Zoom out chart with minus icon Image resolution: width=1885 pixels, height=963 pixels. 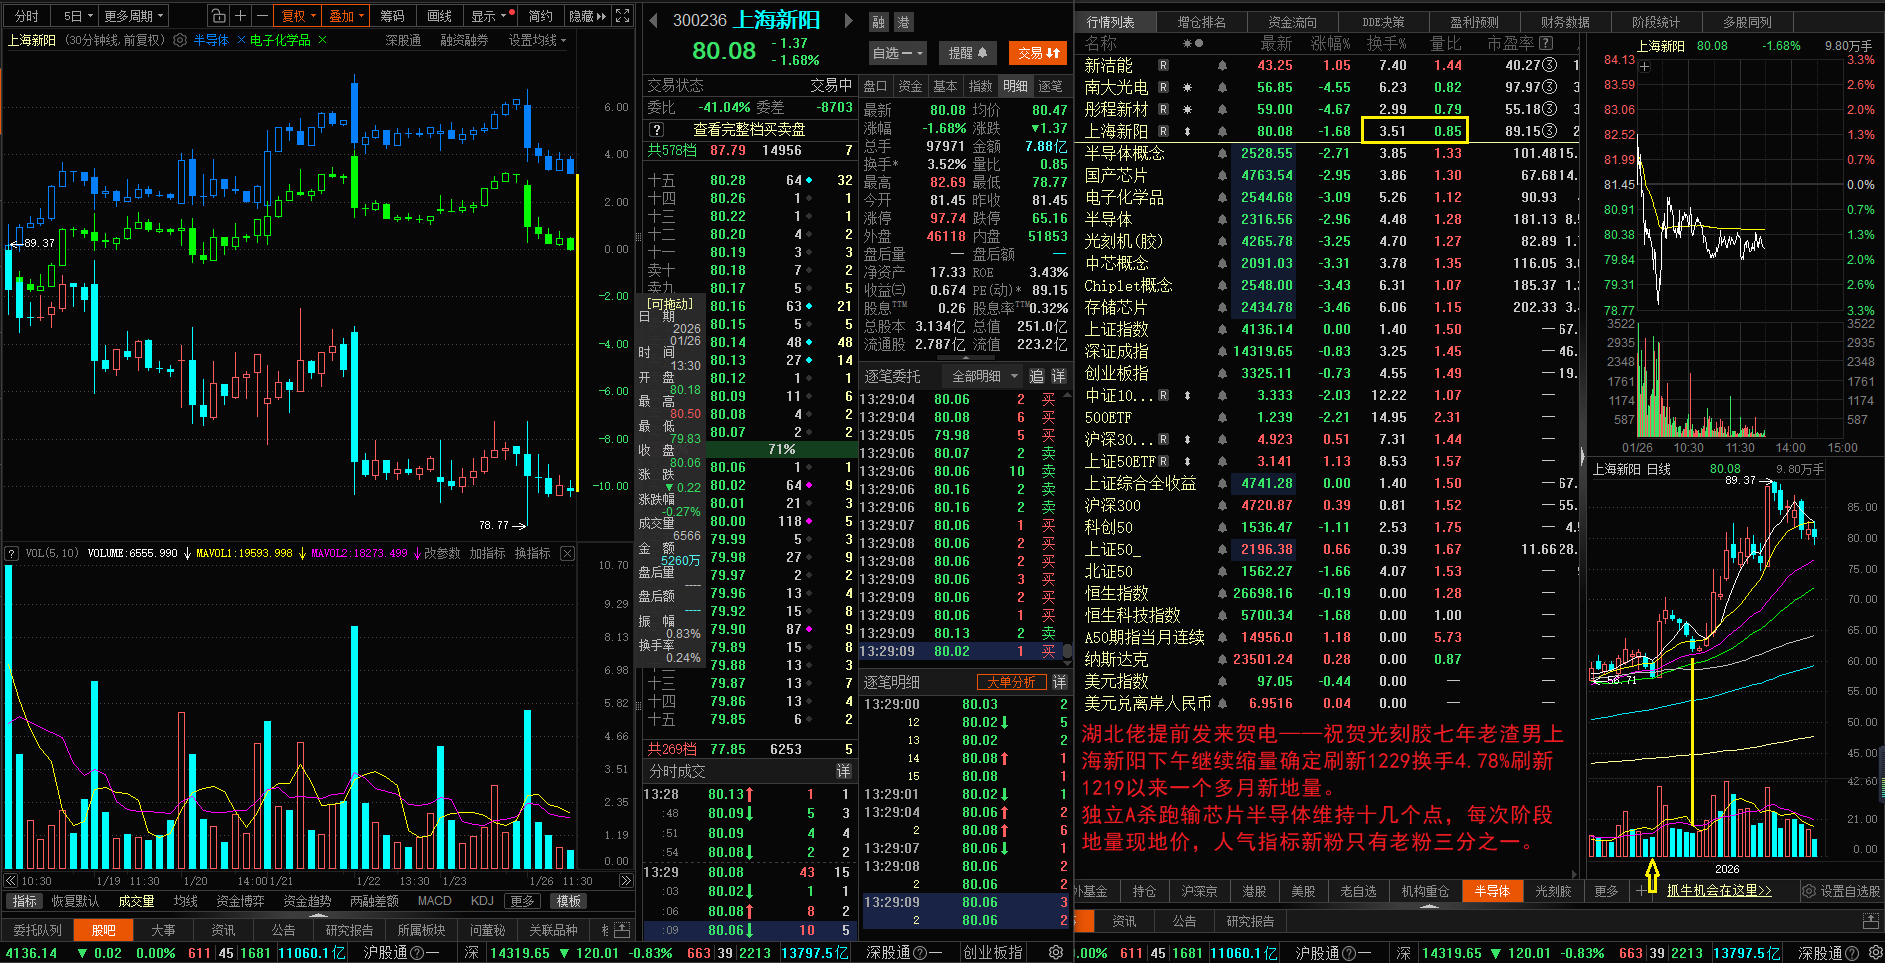(262, 16)
